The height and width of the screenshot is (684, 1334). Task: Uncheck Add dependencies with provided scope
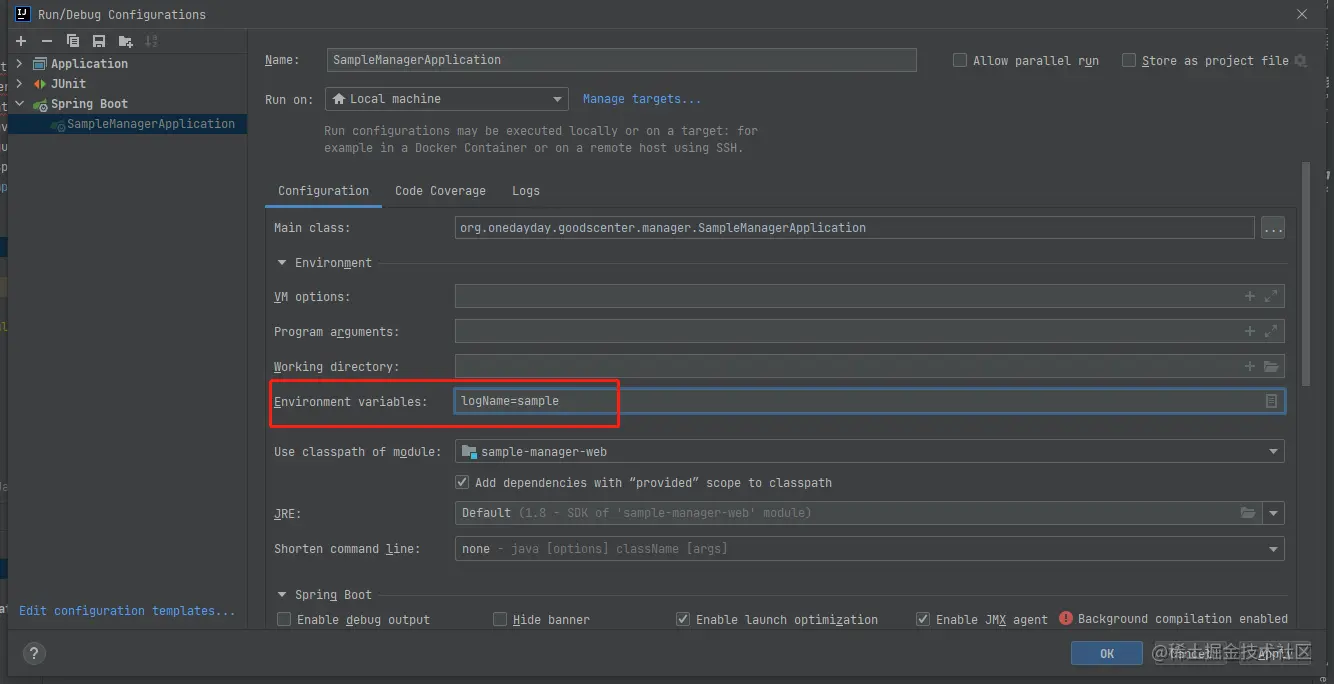click(x=462, y=482)
